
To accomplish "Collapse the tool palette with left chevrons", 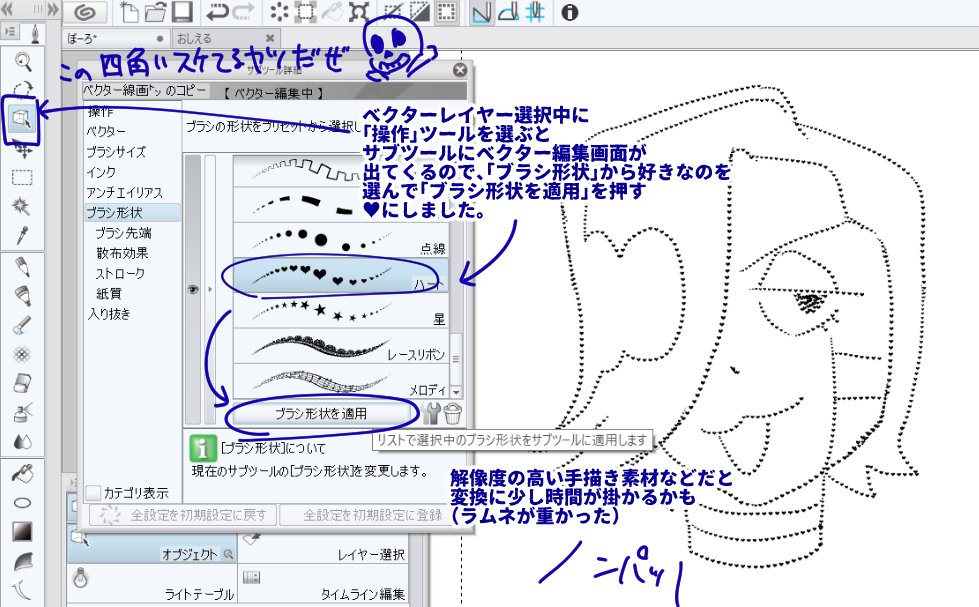I will 7,9.
